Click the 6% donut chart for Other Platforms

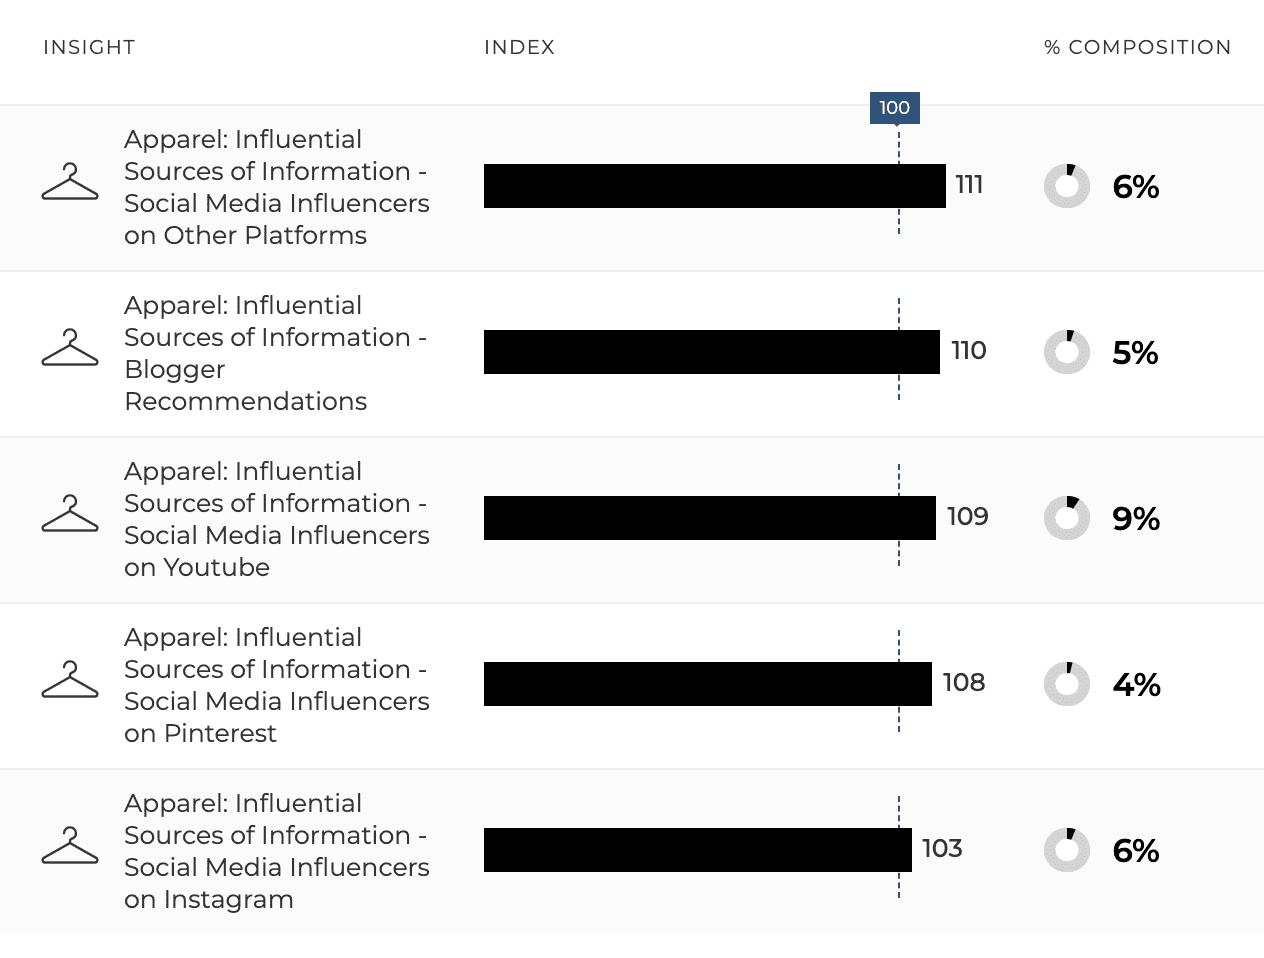point(1067,186)
